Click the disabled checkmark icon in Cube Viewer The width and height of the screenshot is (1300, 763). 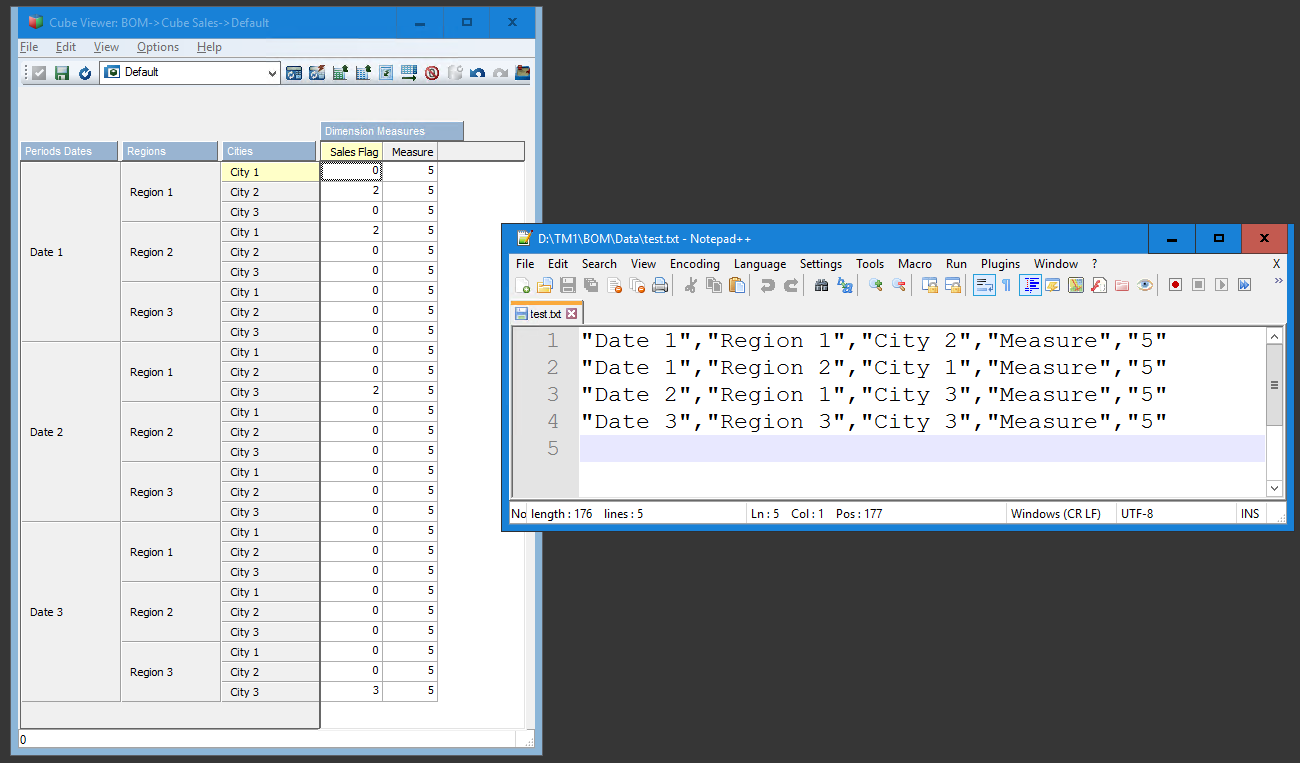point(39,73)
